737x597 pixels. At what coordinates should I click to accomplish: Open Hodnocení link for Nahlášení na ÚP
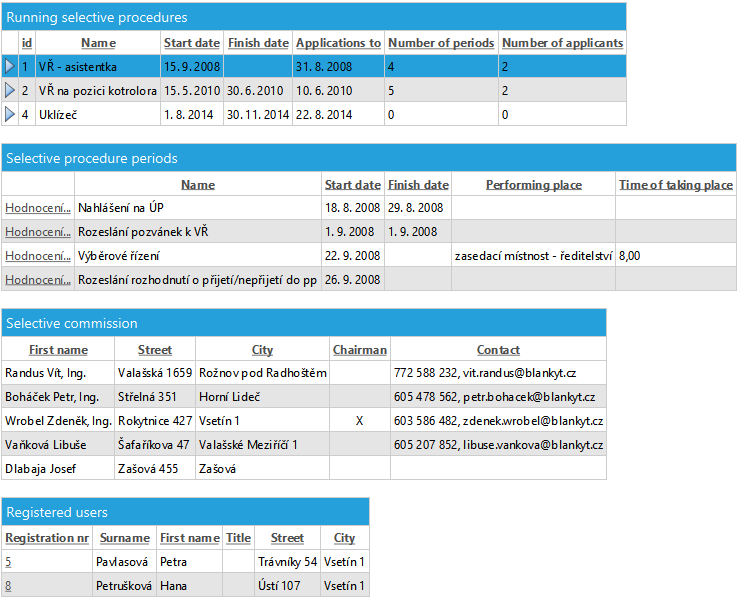38,208
